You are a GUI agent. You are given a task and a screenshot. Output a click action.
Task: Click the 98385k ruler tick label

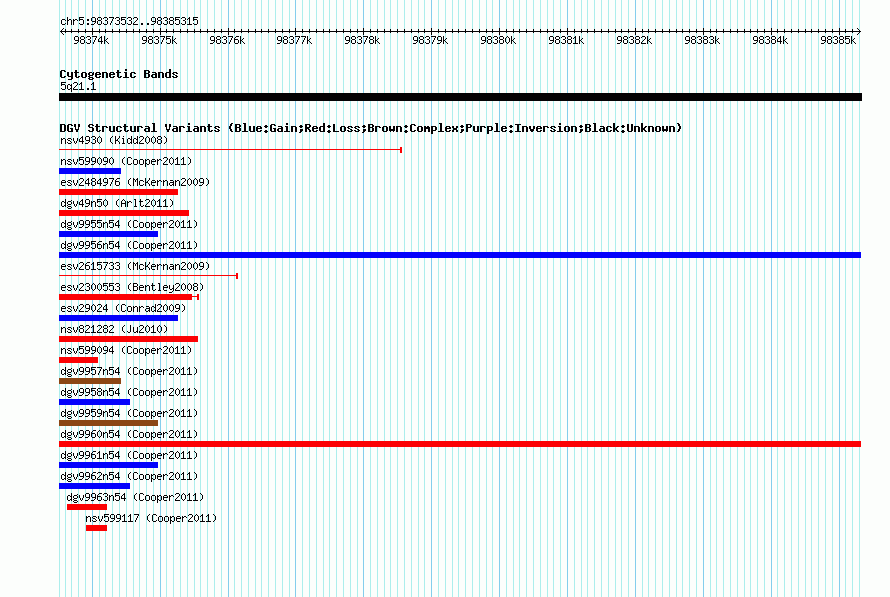[838, 40]
